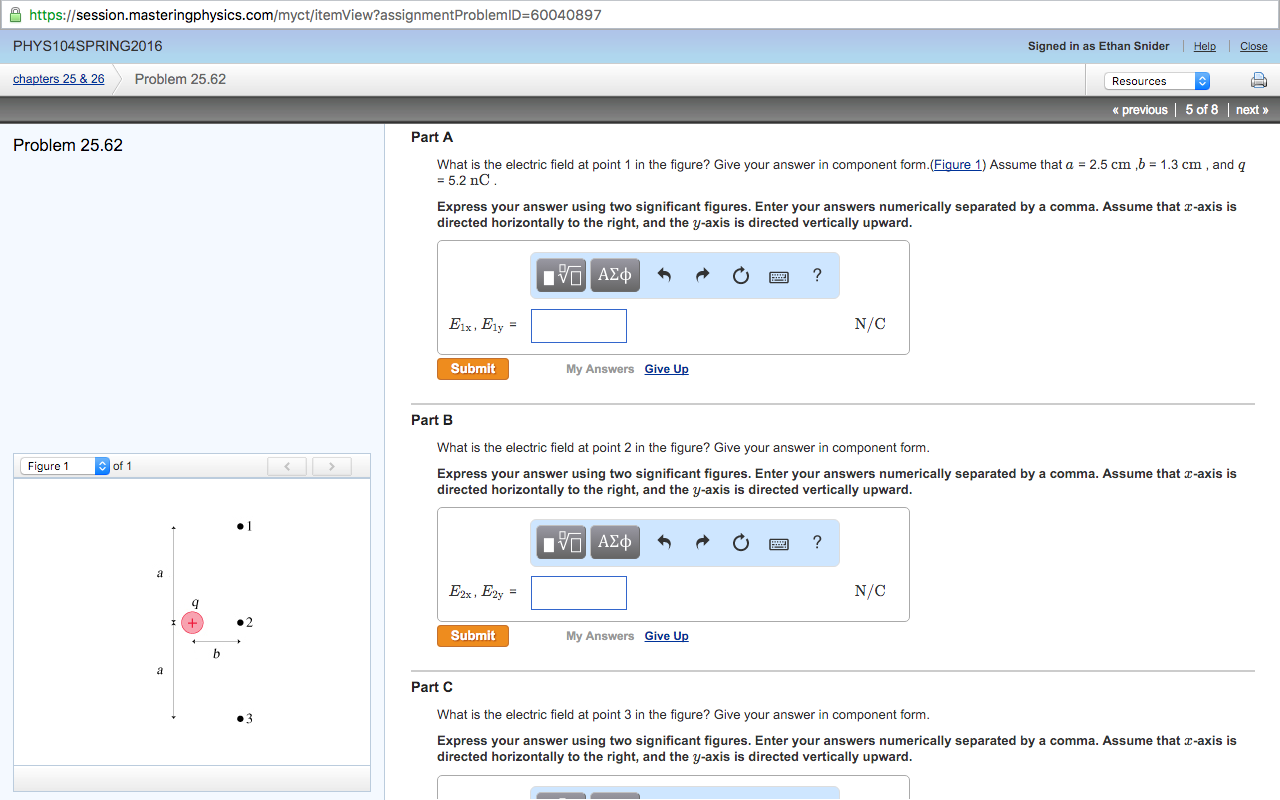Reset the Part B answer field
The image size is (1280, 800).
coord(741,543)
